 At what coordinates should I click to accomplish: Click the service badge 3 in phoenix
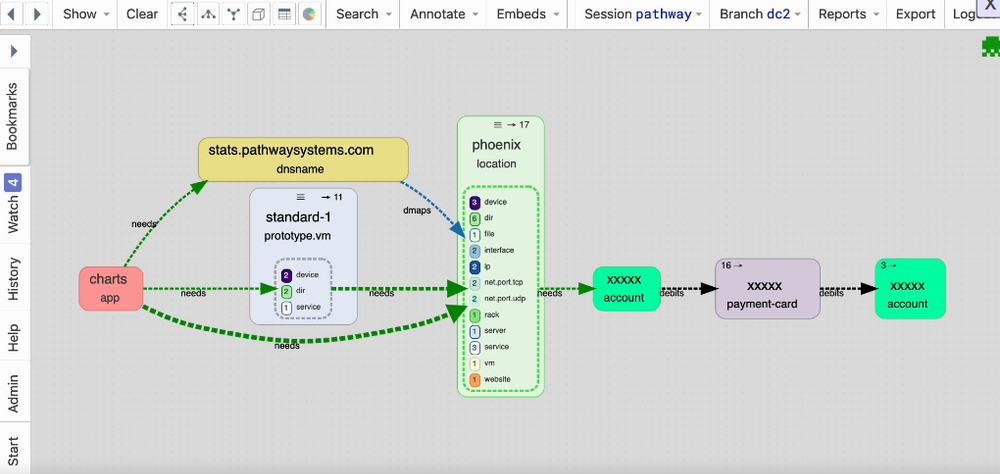click(474, 348)
